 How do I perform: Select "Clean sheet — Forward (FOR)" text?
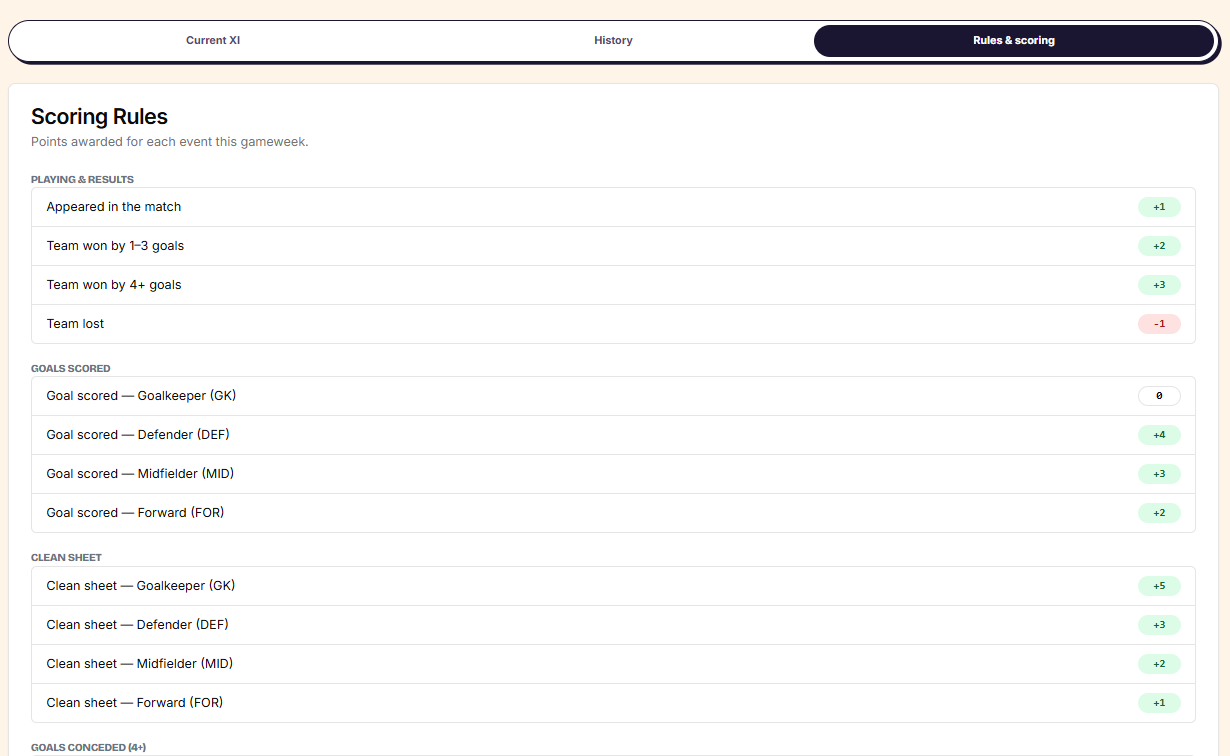pos(135,703)
